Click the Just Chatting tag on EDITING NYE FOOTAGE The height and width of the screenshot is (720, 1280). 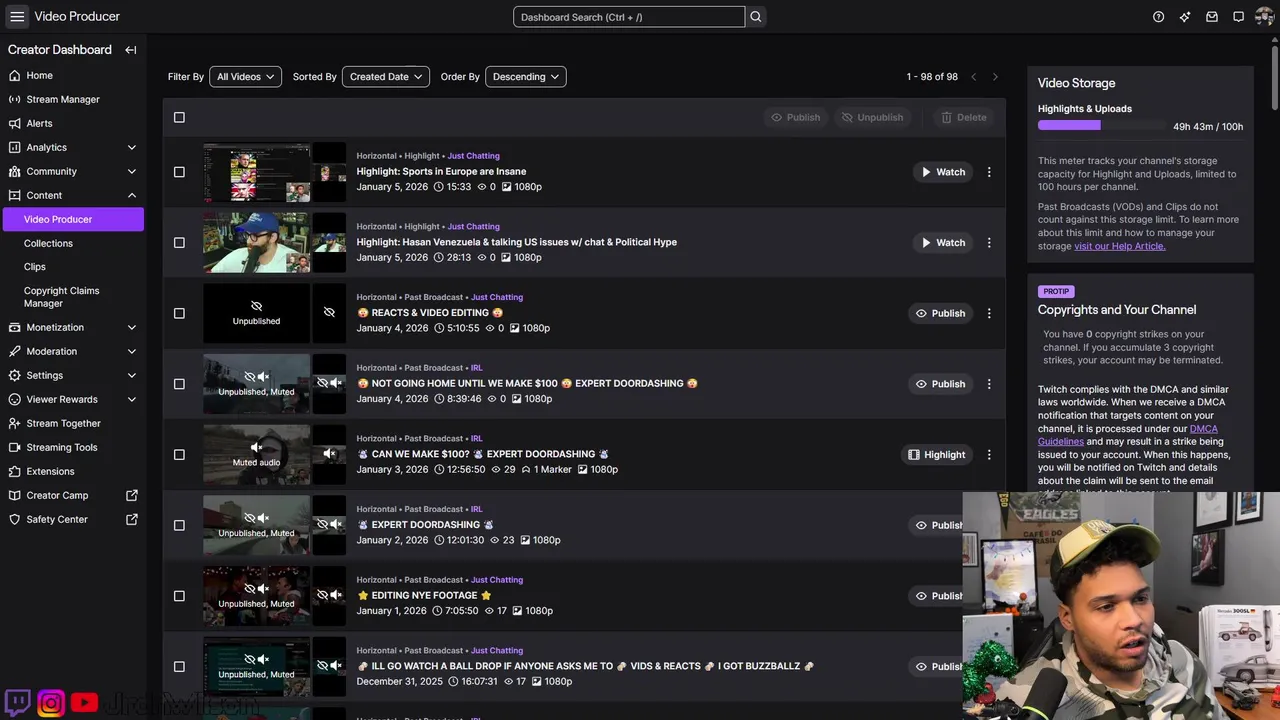click(x=497, y=580)
